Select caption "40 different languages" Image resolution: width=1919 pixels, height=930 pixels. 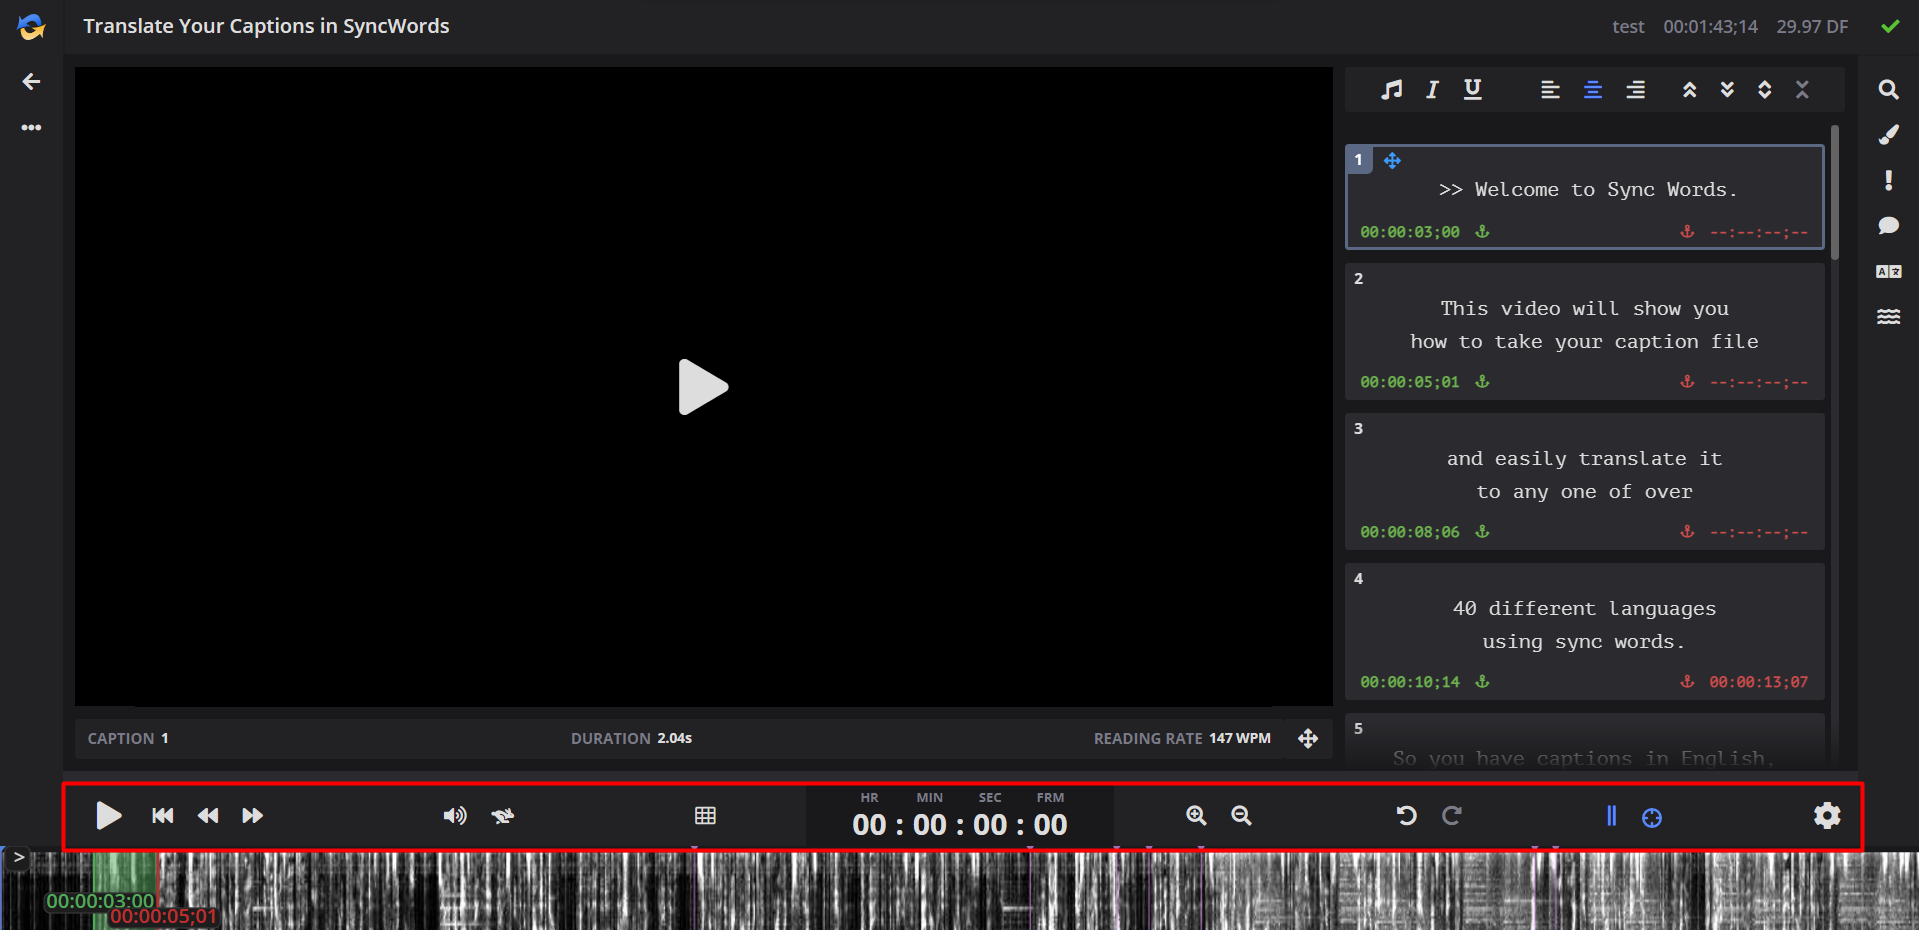click(1585, 631)
